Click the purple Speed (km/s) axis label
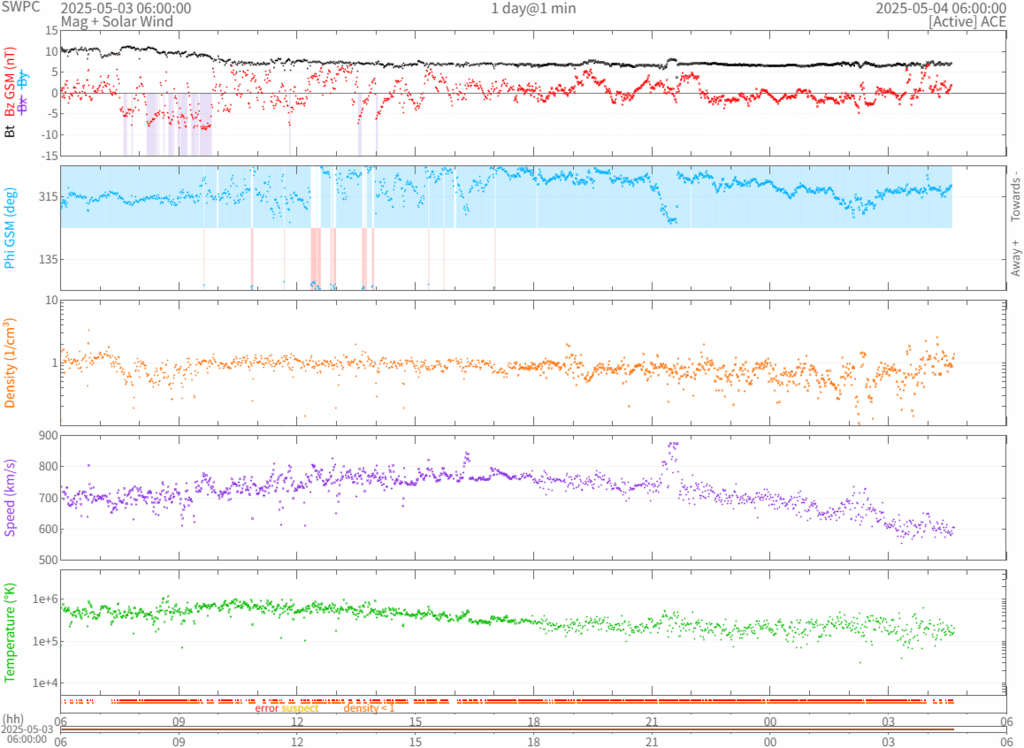The image size is (1024, 748). pyautogui.click(x=10, y=497)
